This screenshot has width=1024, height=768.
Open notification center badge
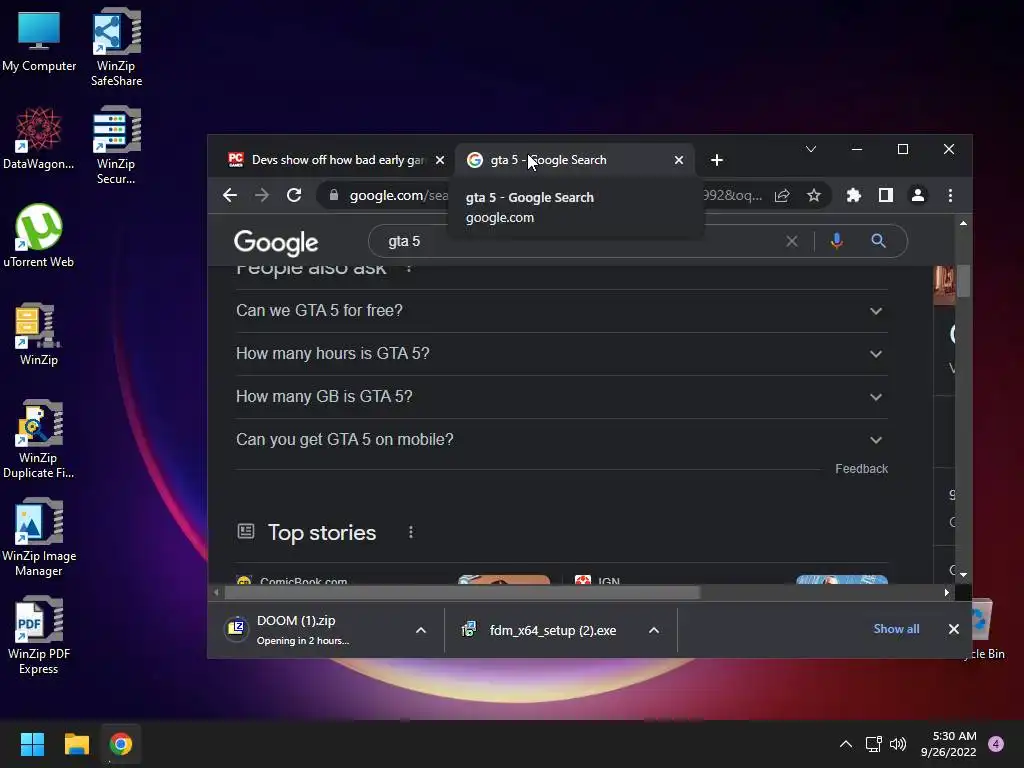[996, 744]
